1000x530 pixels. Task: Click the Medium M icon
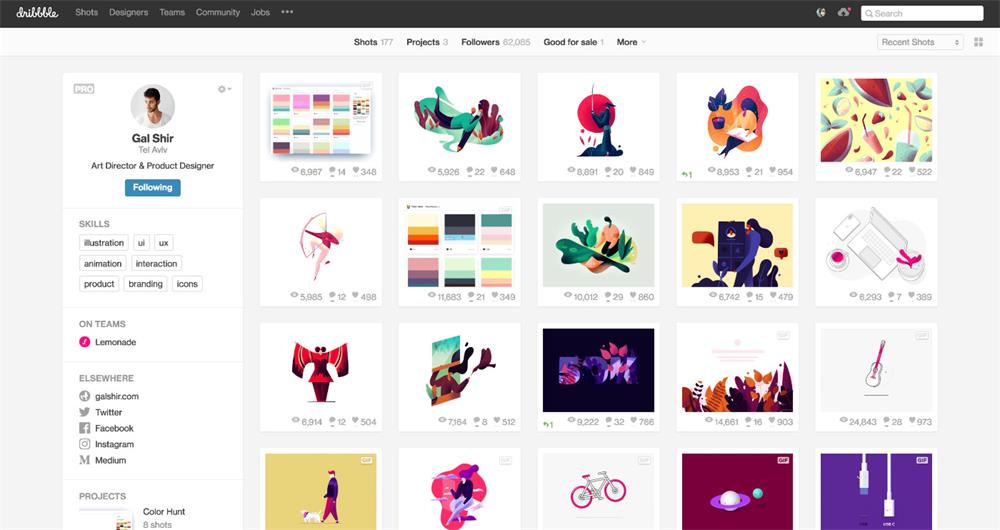tap(84, 460)
